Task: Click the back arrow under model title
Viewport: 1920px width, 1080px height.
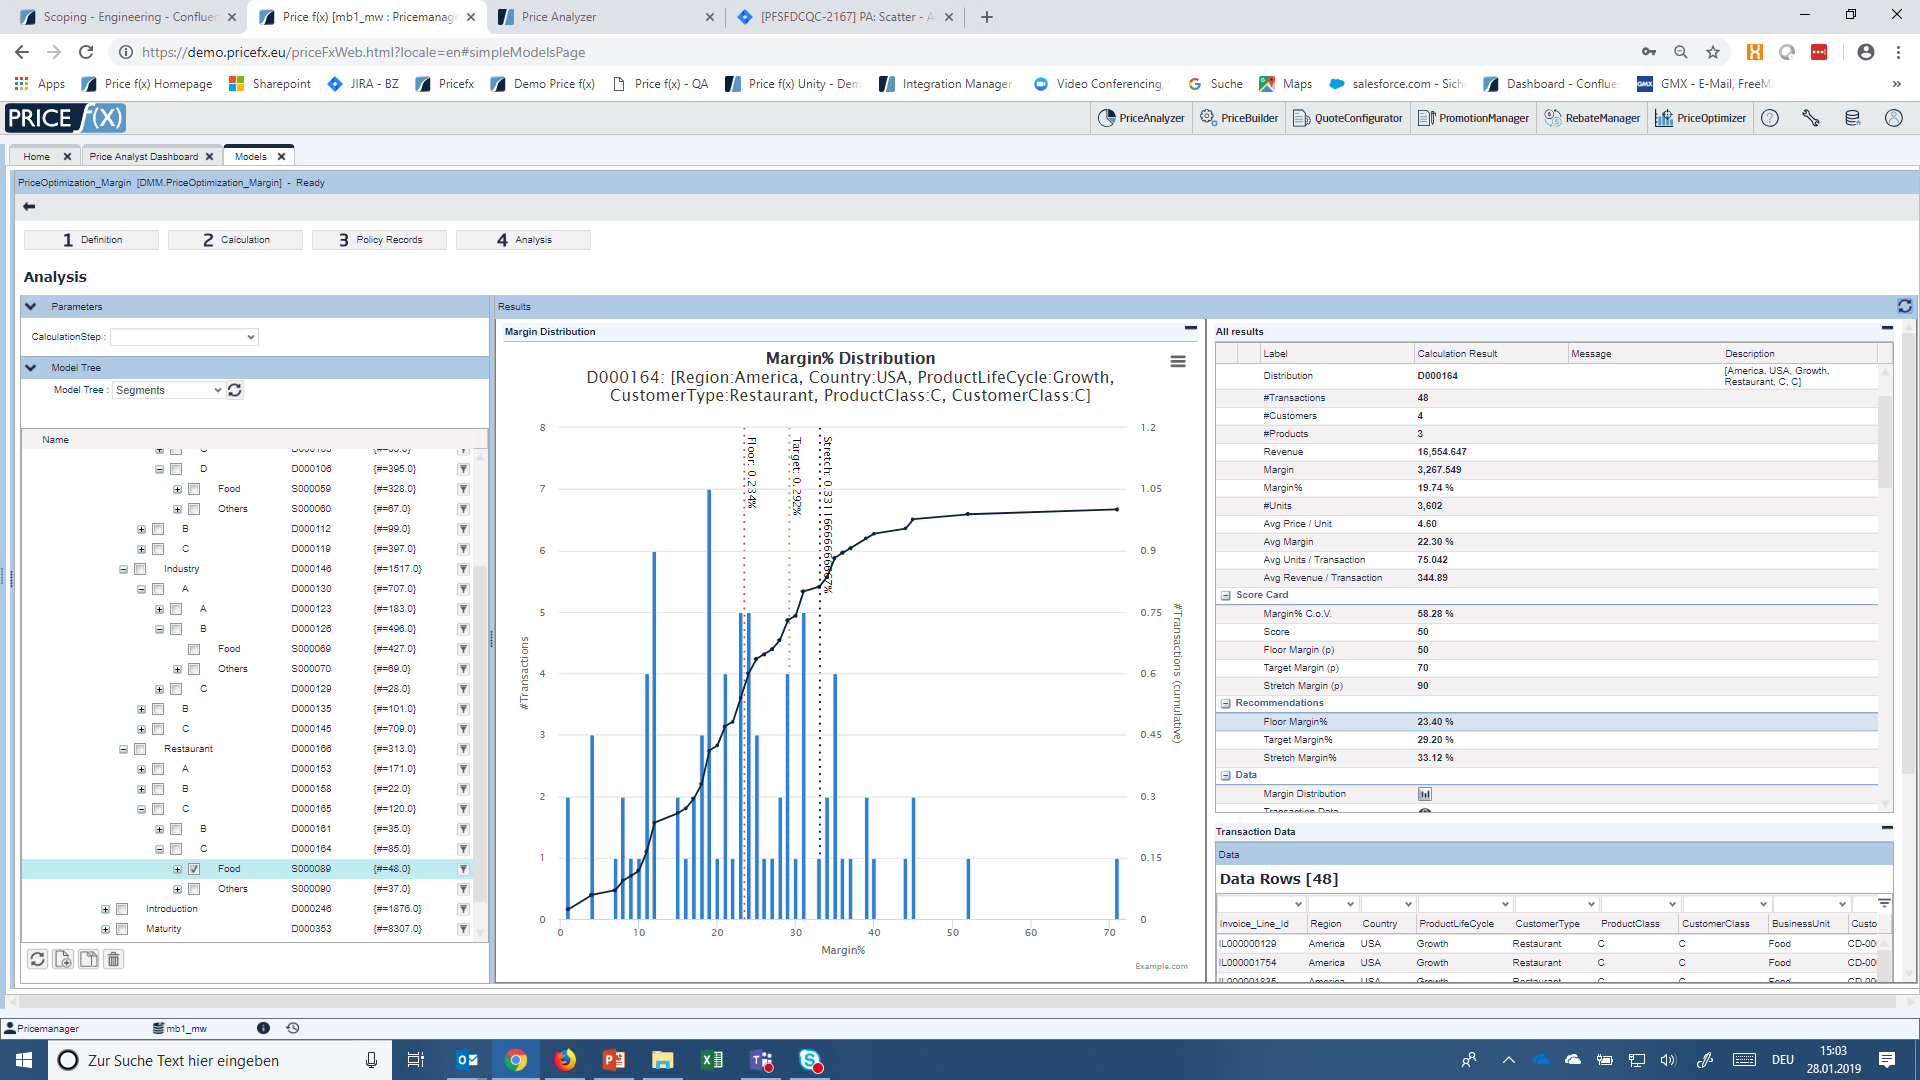Action: 29,207
